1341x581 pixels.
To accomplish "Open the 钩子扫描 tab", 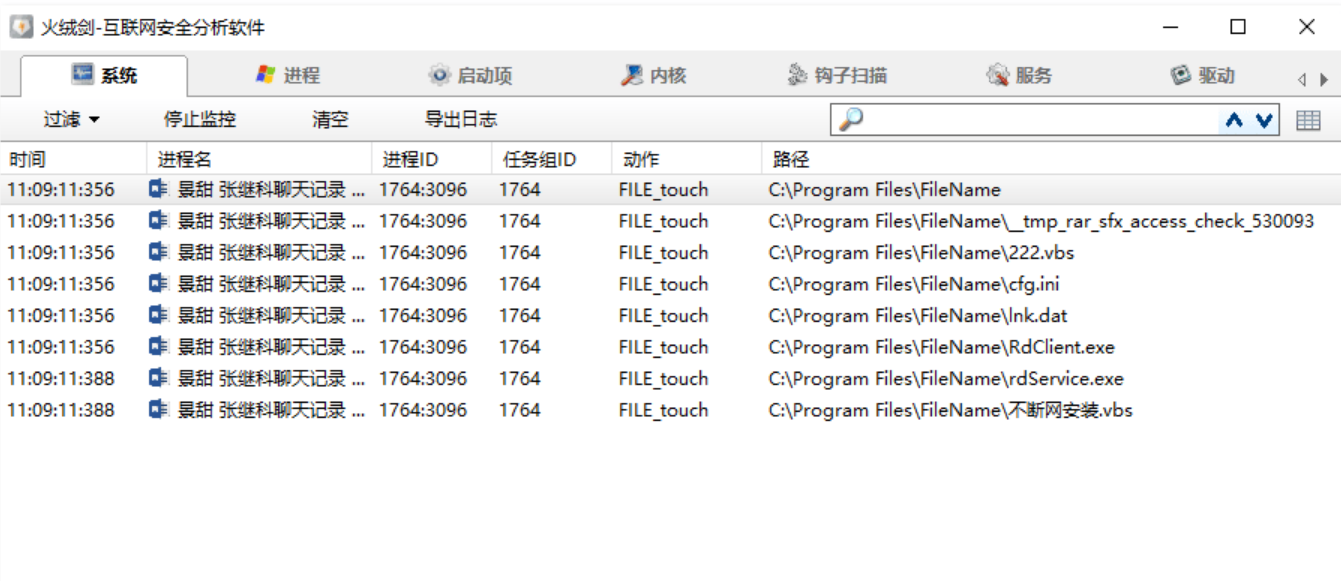I will click(x=837, y=75).
